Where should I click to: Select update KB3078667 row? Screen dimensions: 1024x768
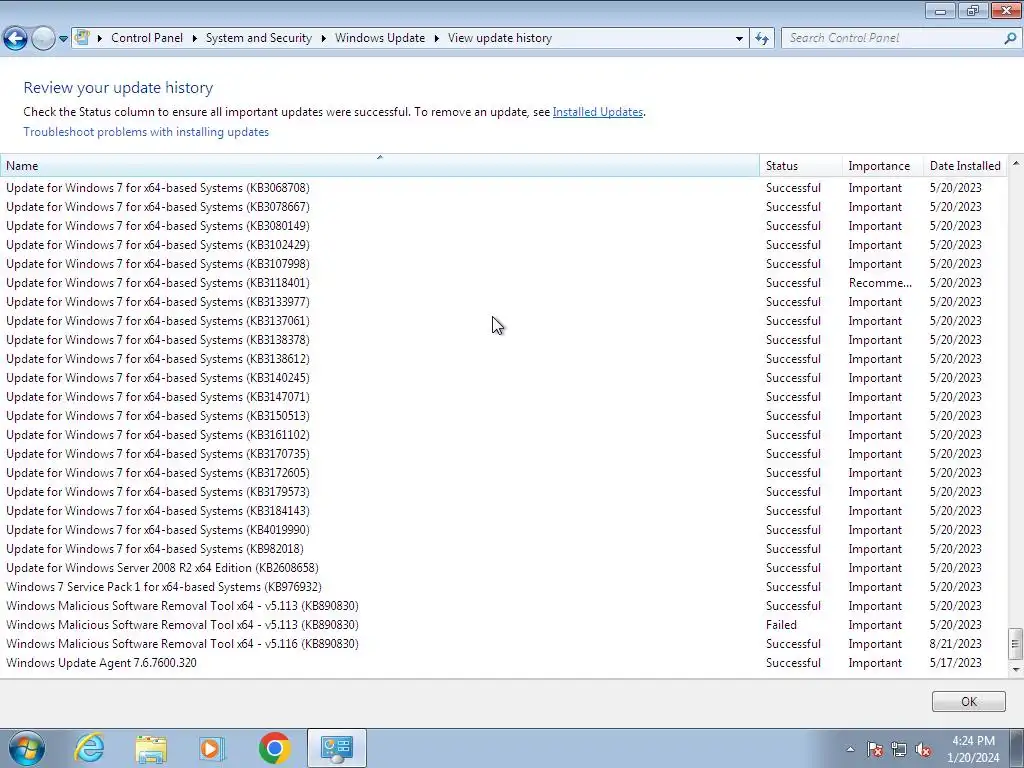coord(504,206)
